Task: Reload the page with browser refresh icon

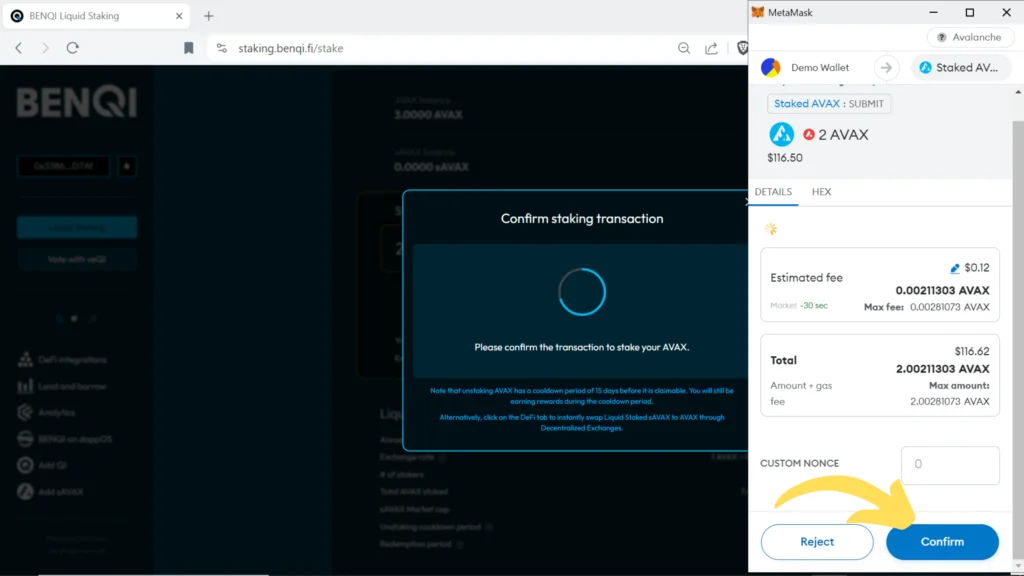Action: 73,48
